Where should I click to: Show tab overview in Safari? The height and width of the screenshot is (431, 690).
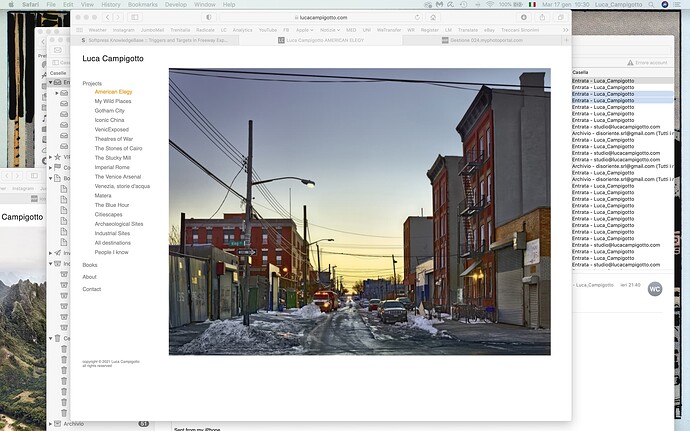coord(561,17)
